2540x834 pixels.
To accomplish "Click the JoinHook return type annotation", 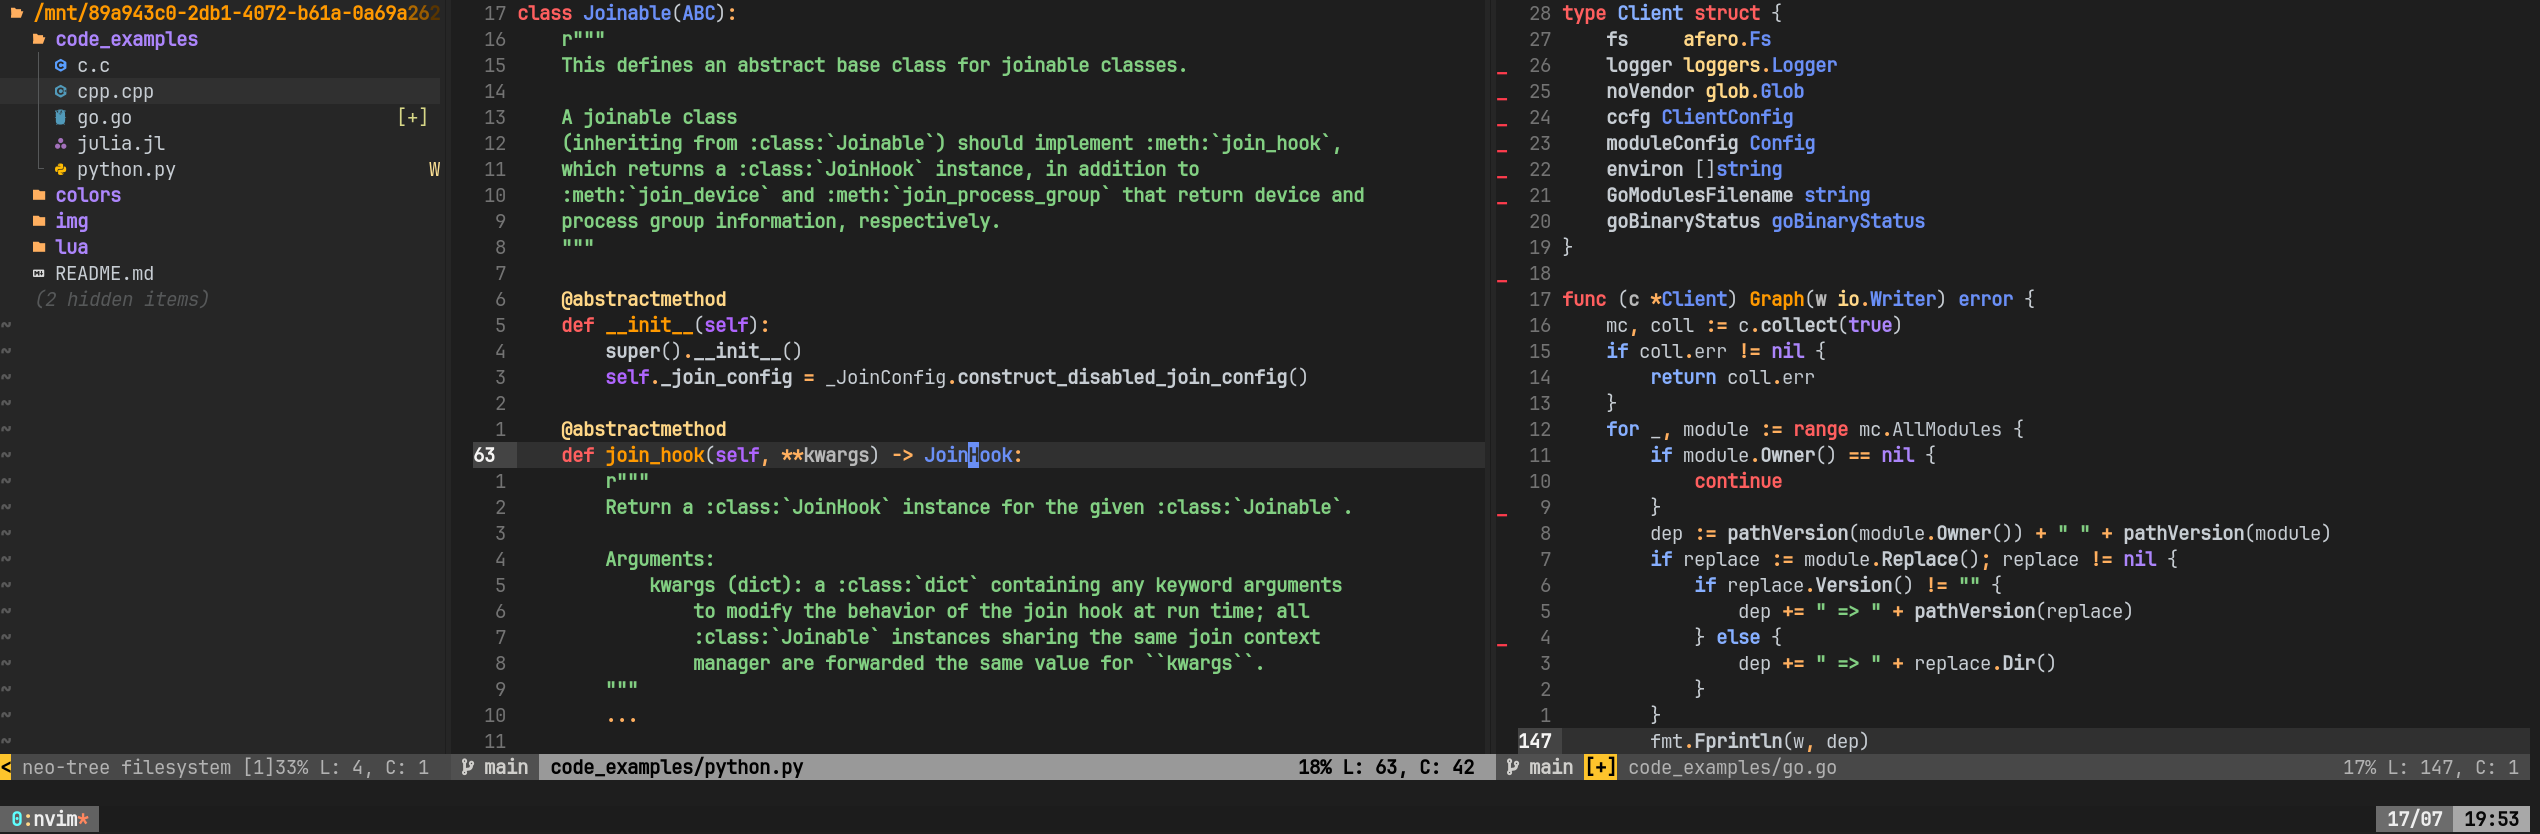I will [x=968, y=455].
